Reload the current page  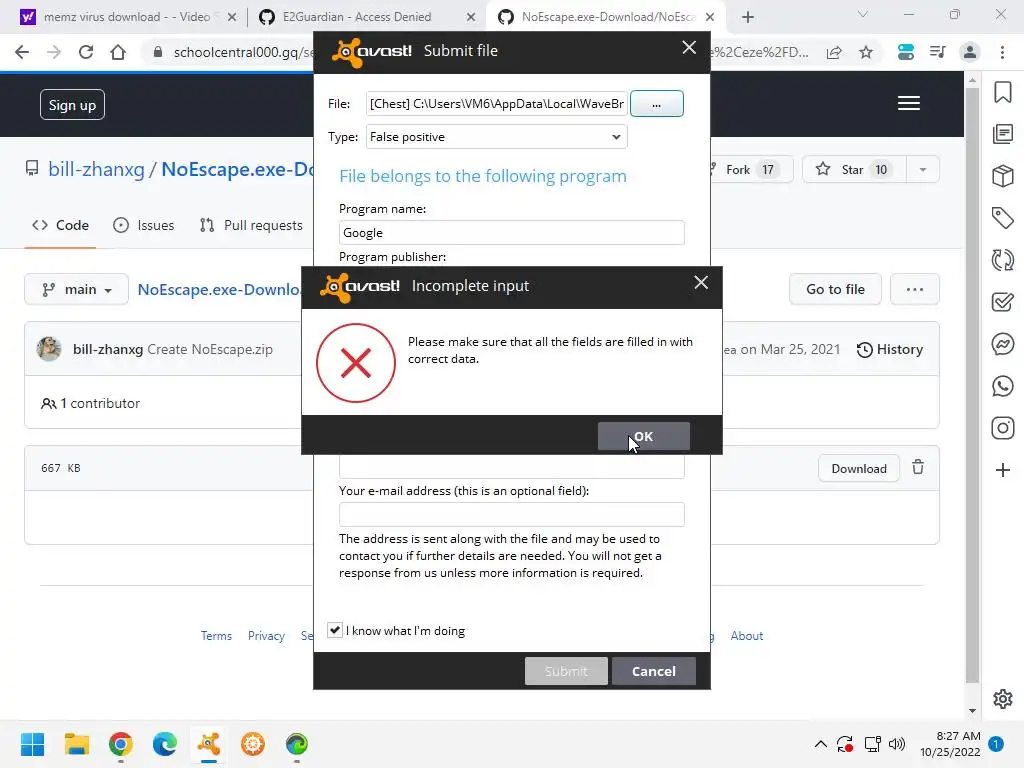(86, 52)
